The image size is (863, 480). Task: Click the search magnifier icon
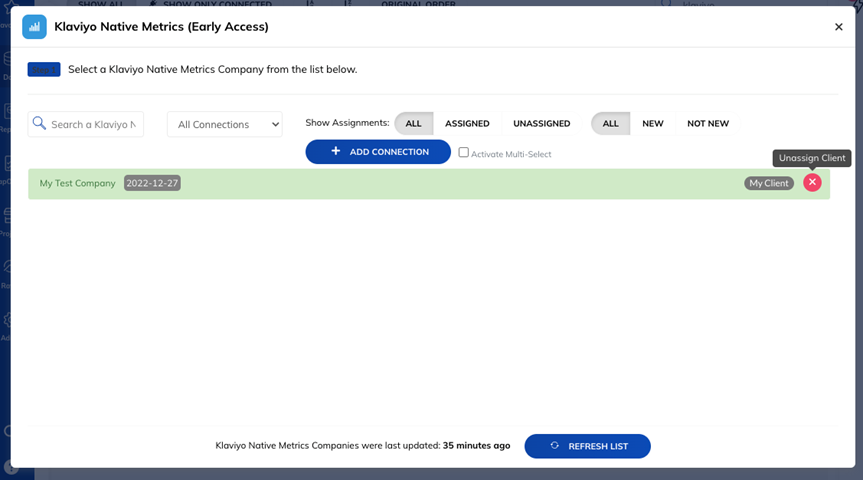point(39,123)
